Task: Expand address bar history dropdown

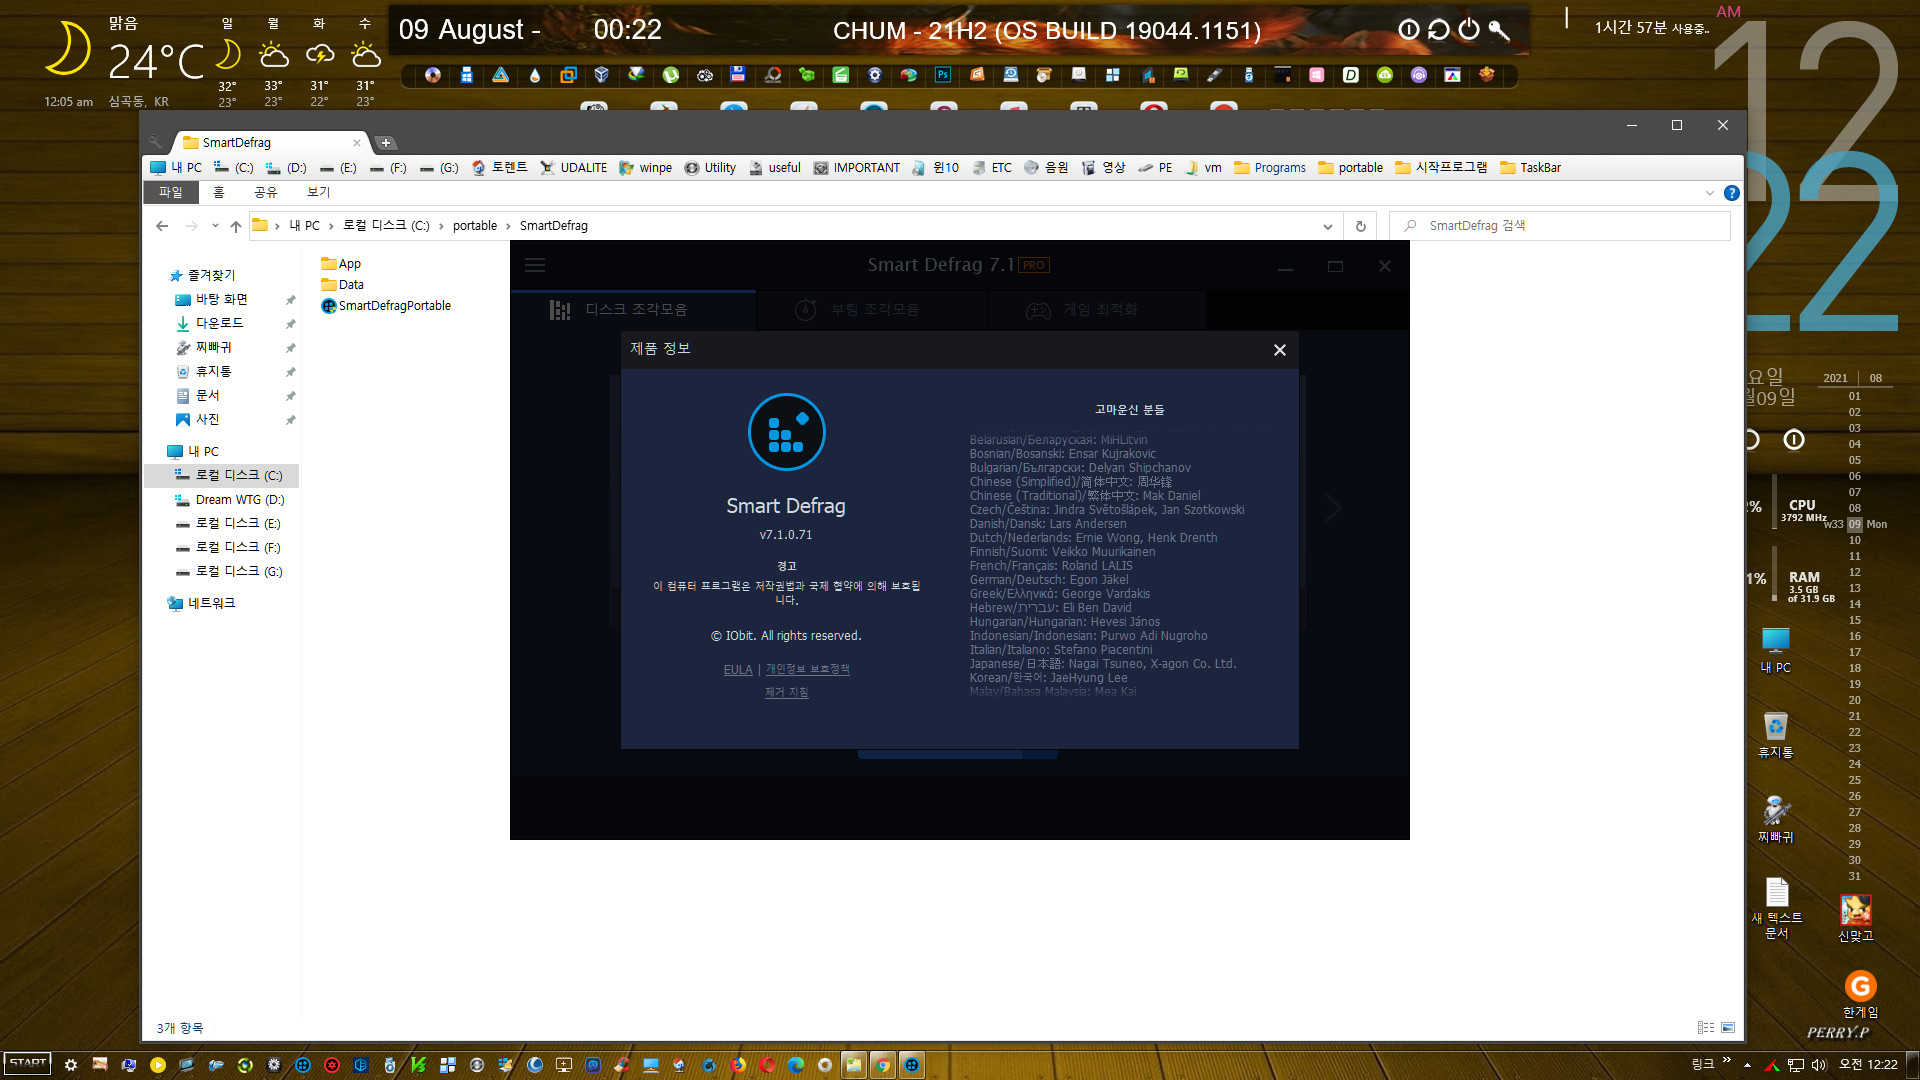Action: pos(1328,226)
